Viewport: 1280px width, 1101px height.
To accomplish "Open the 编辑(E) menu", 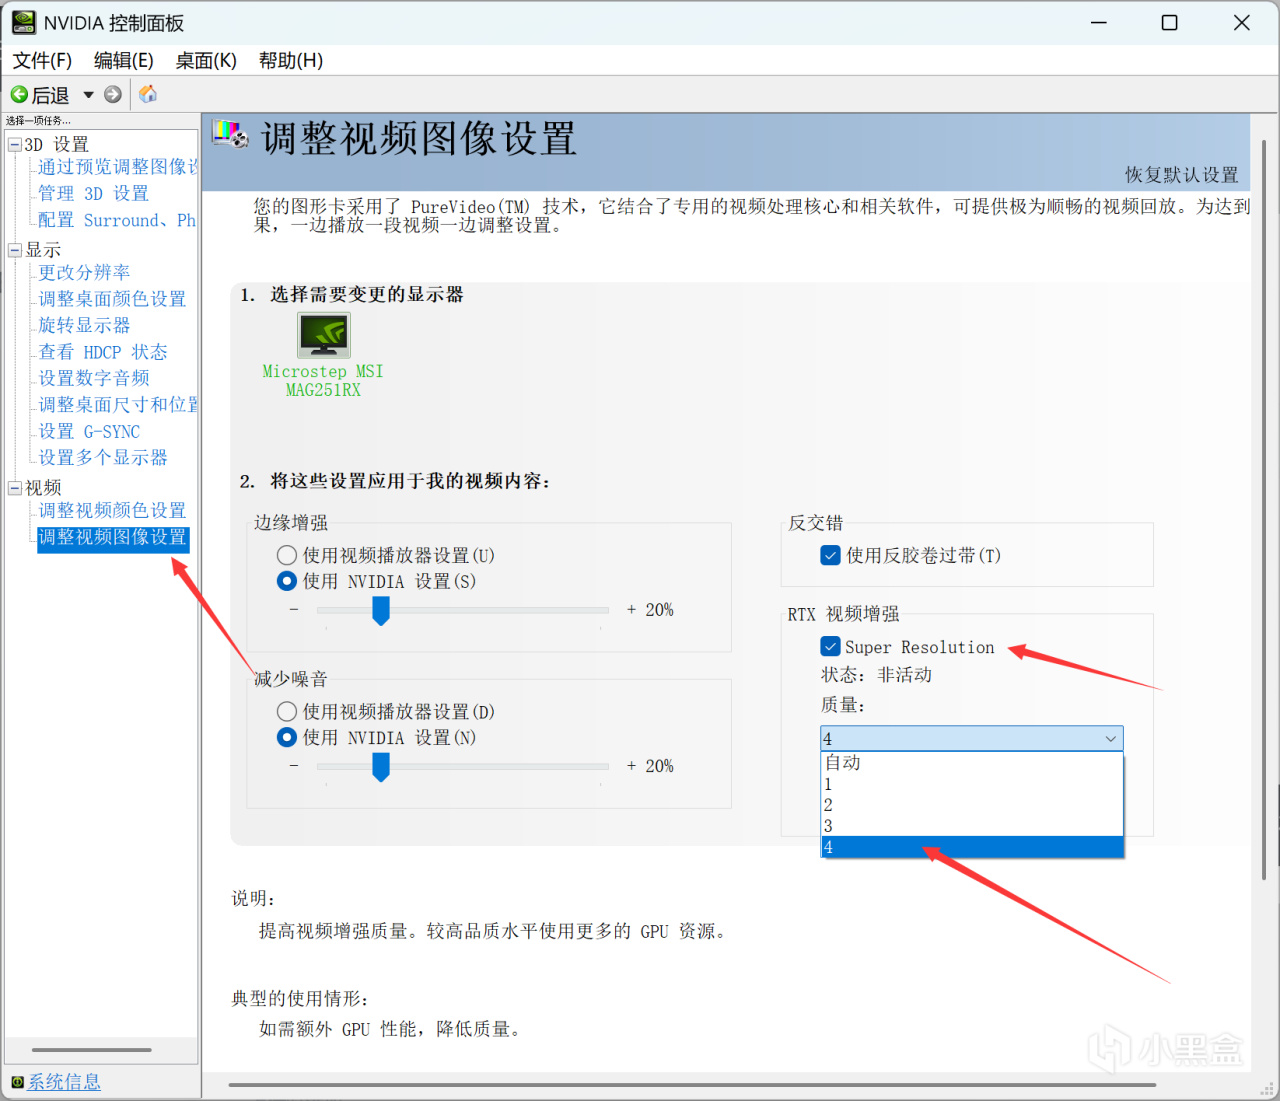I will pos(124,60).
